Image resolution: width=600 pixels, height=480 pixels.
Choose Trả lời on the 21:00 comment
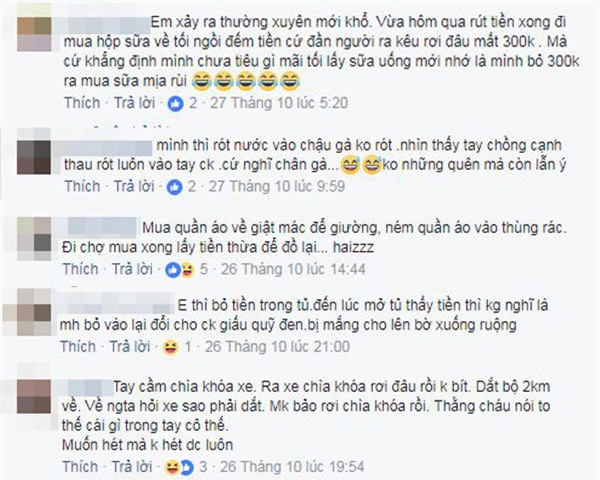pyautogui.click(x=130, y=347)
